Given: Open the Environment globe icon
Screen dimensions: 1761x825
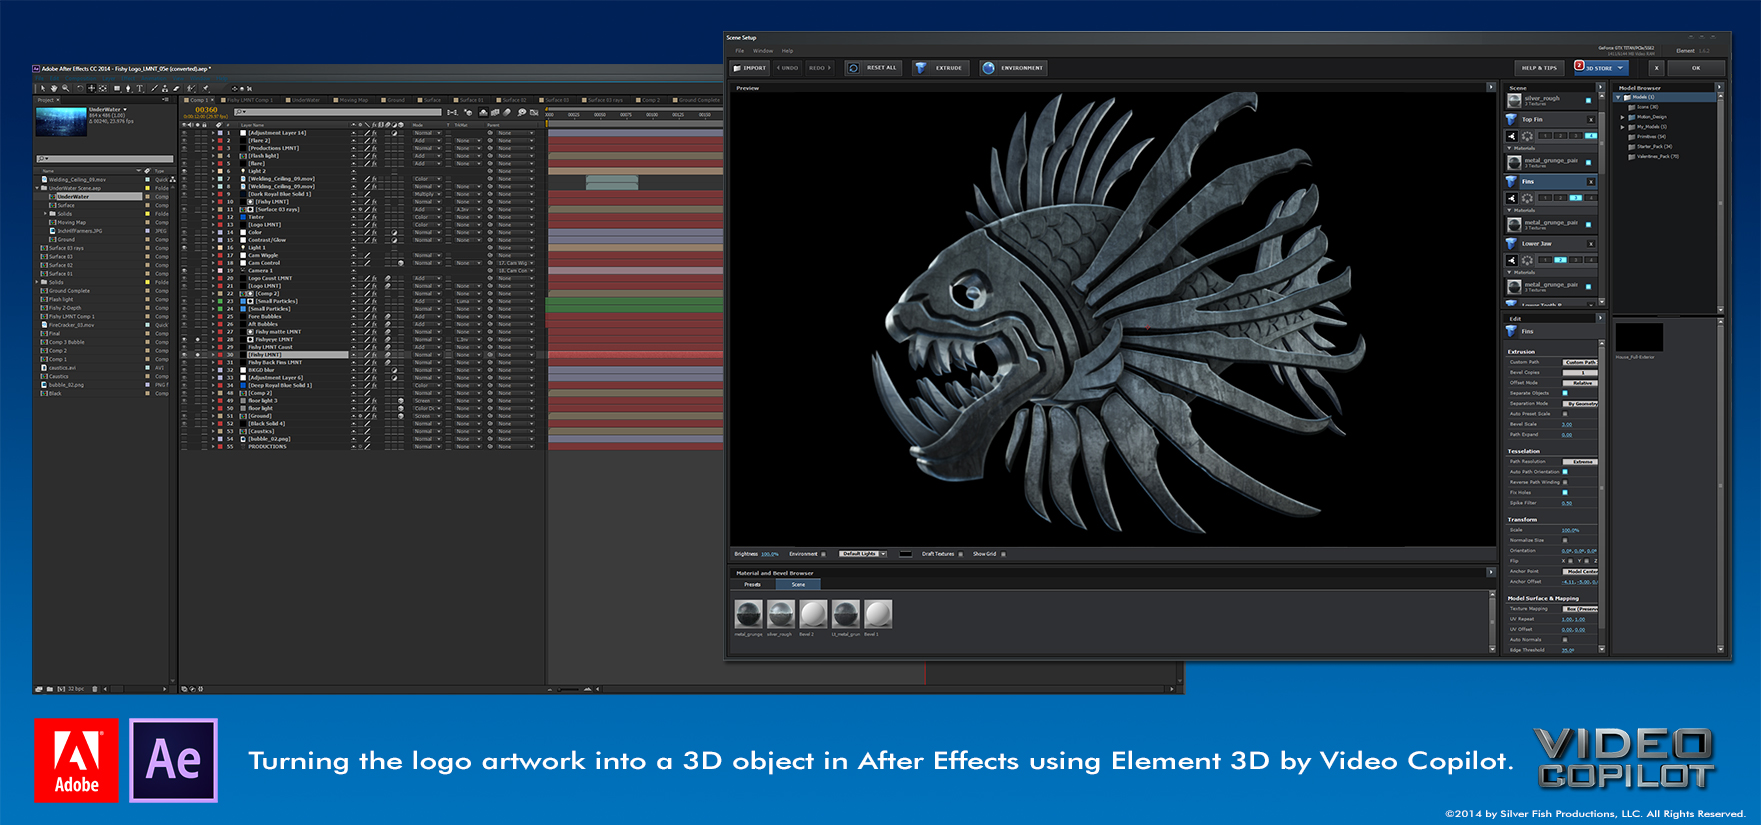Looking at the screenshot, I should point(988,68).
